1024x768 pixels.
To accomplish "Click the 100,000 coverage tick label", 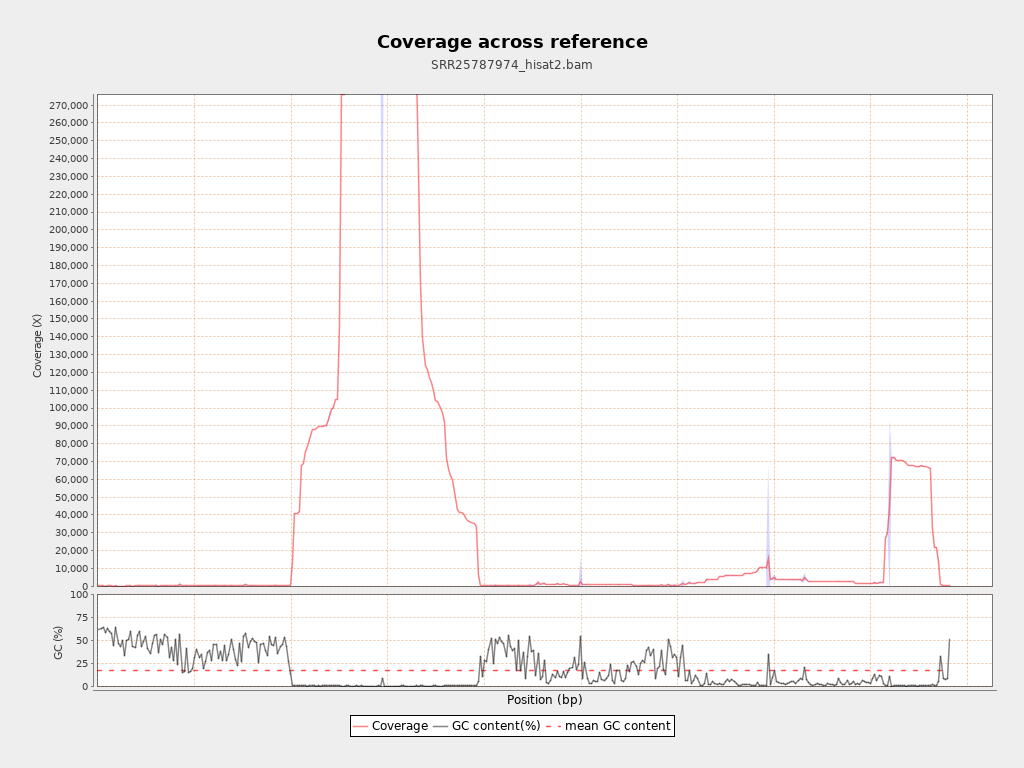I will point(64,408).
